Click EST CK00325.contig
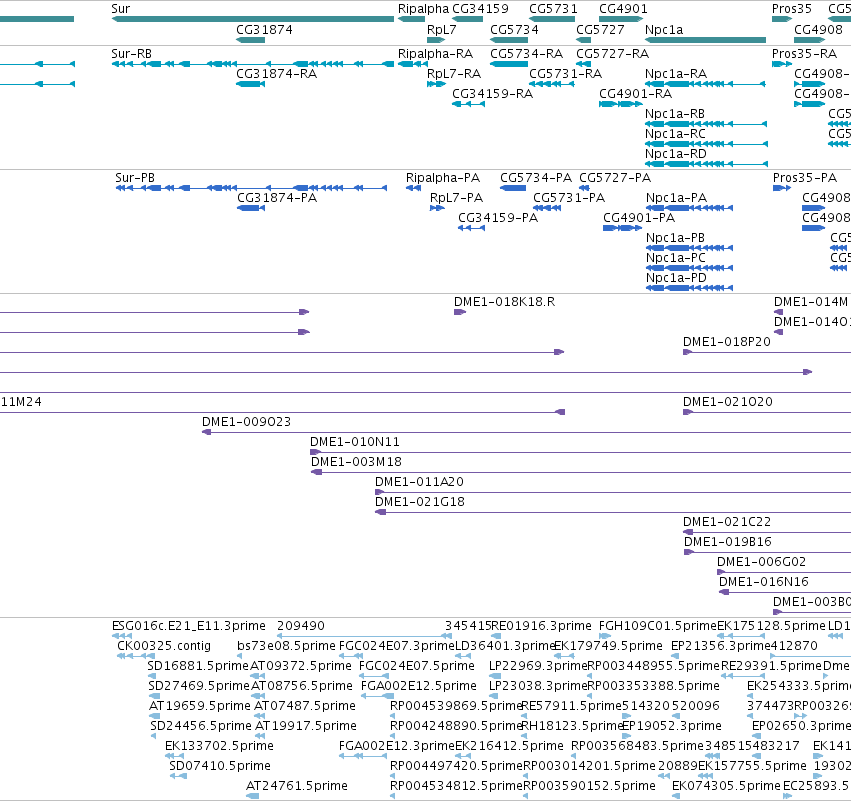Viewport: 851px width, 801px height. pos(136,656)
